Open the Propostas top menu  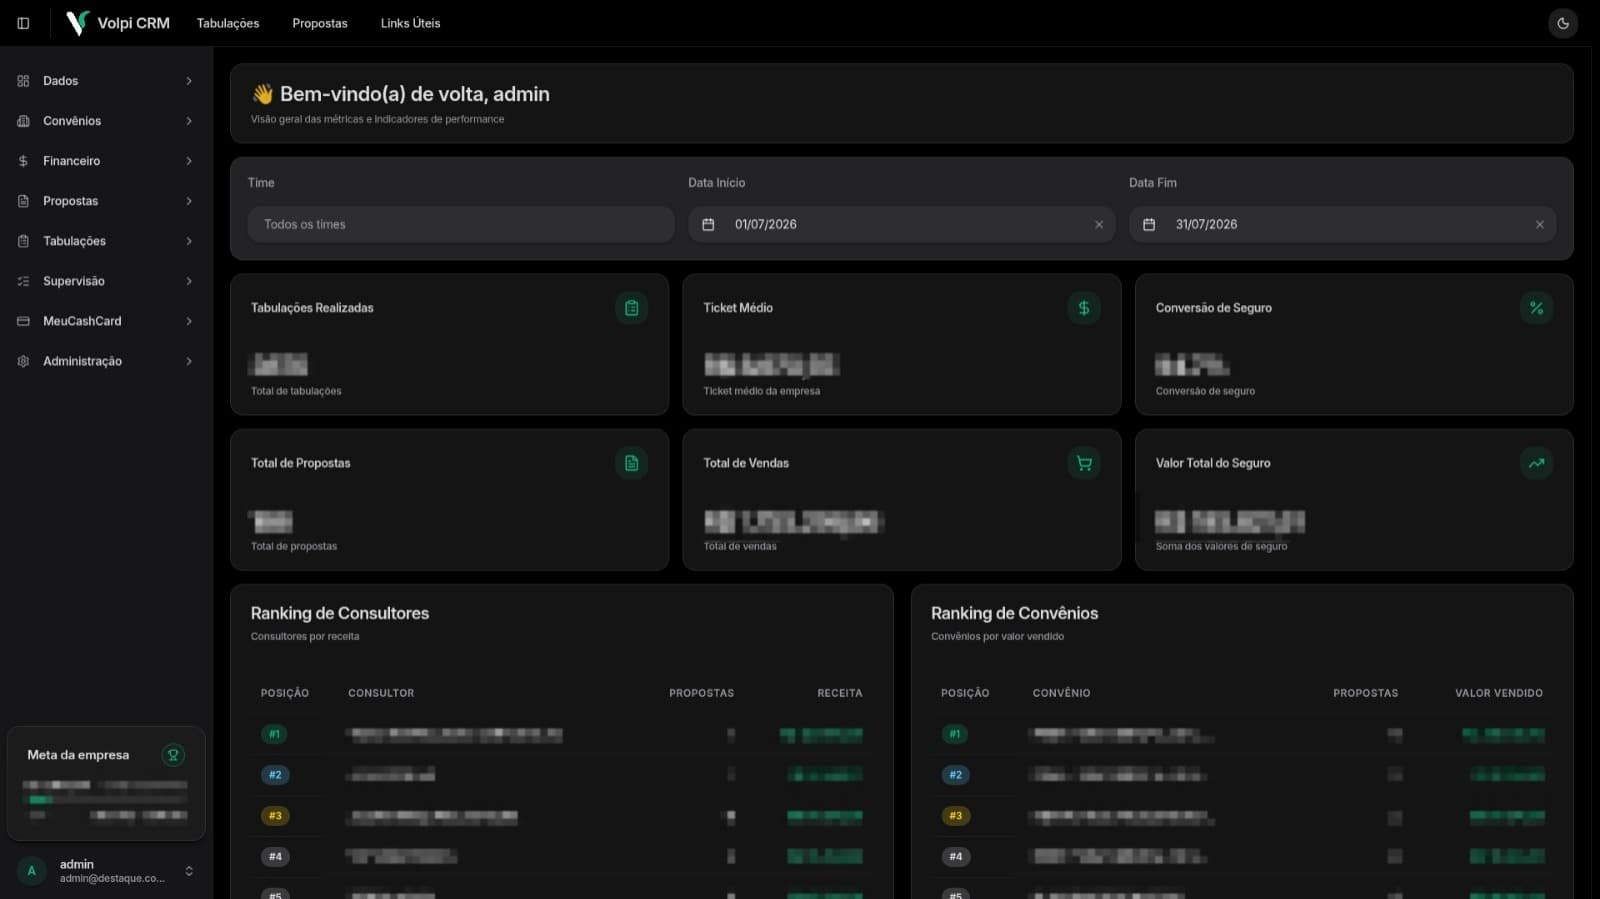[x=320, y=23]
